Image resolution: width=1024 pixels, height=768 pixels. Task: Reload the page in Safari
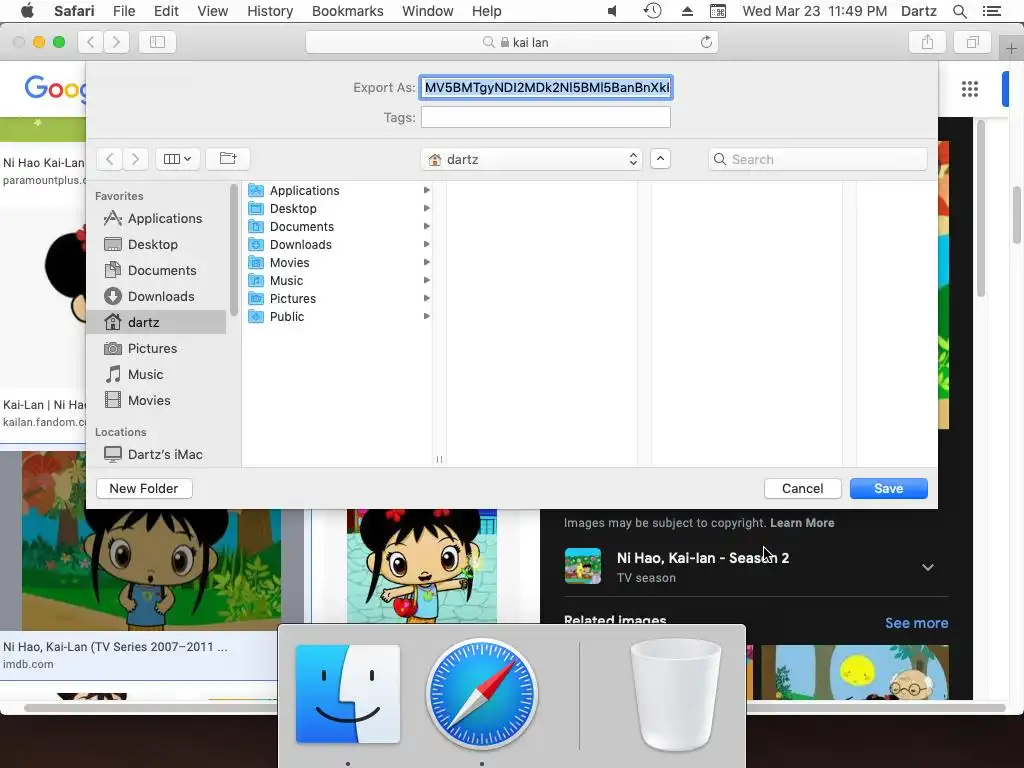click(x=706, y=42)
